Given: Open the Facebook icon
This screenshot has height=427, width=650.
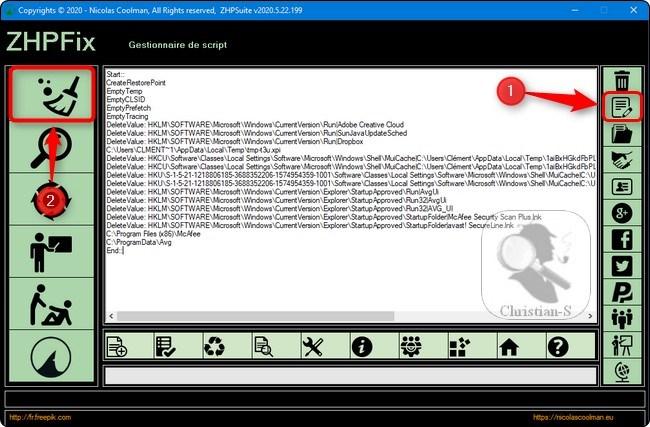Looking at the screenshot, I should click(x=622, y=240).
